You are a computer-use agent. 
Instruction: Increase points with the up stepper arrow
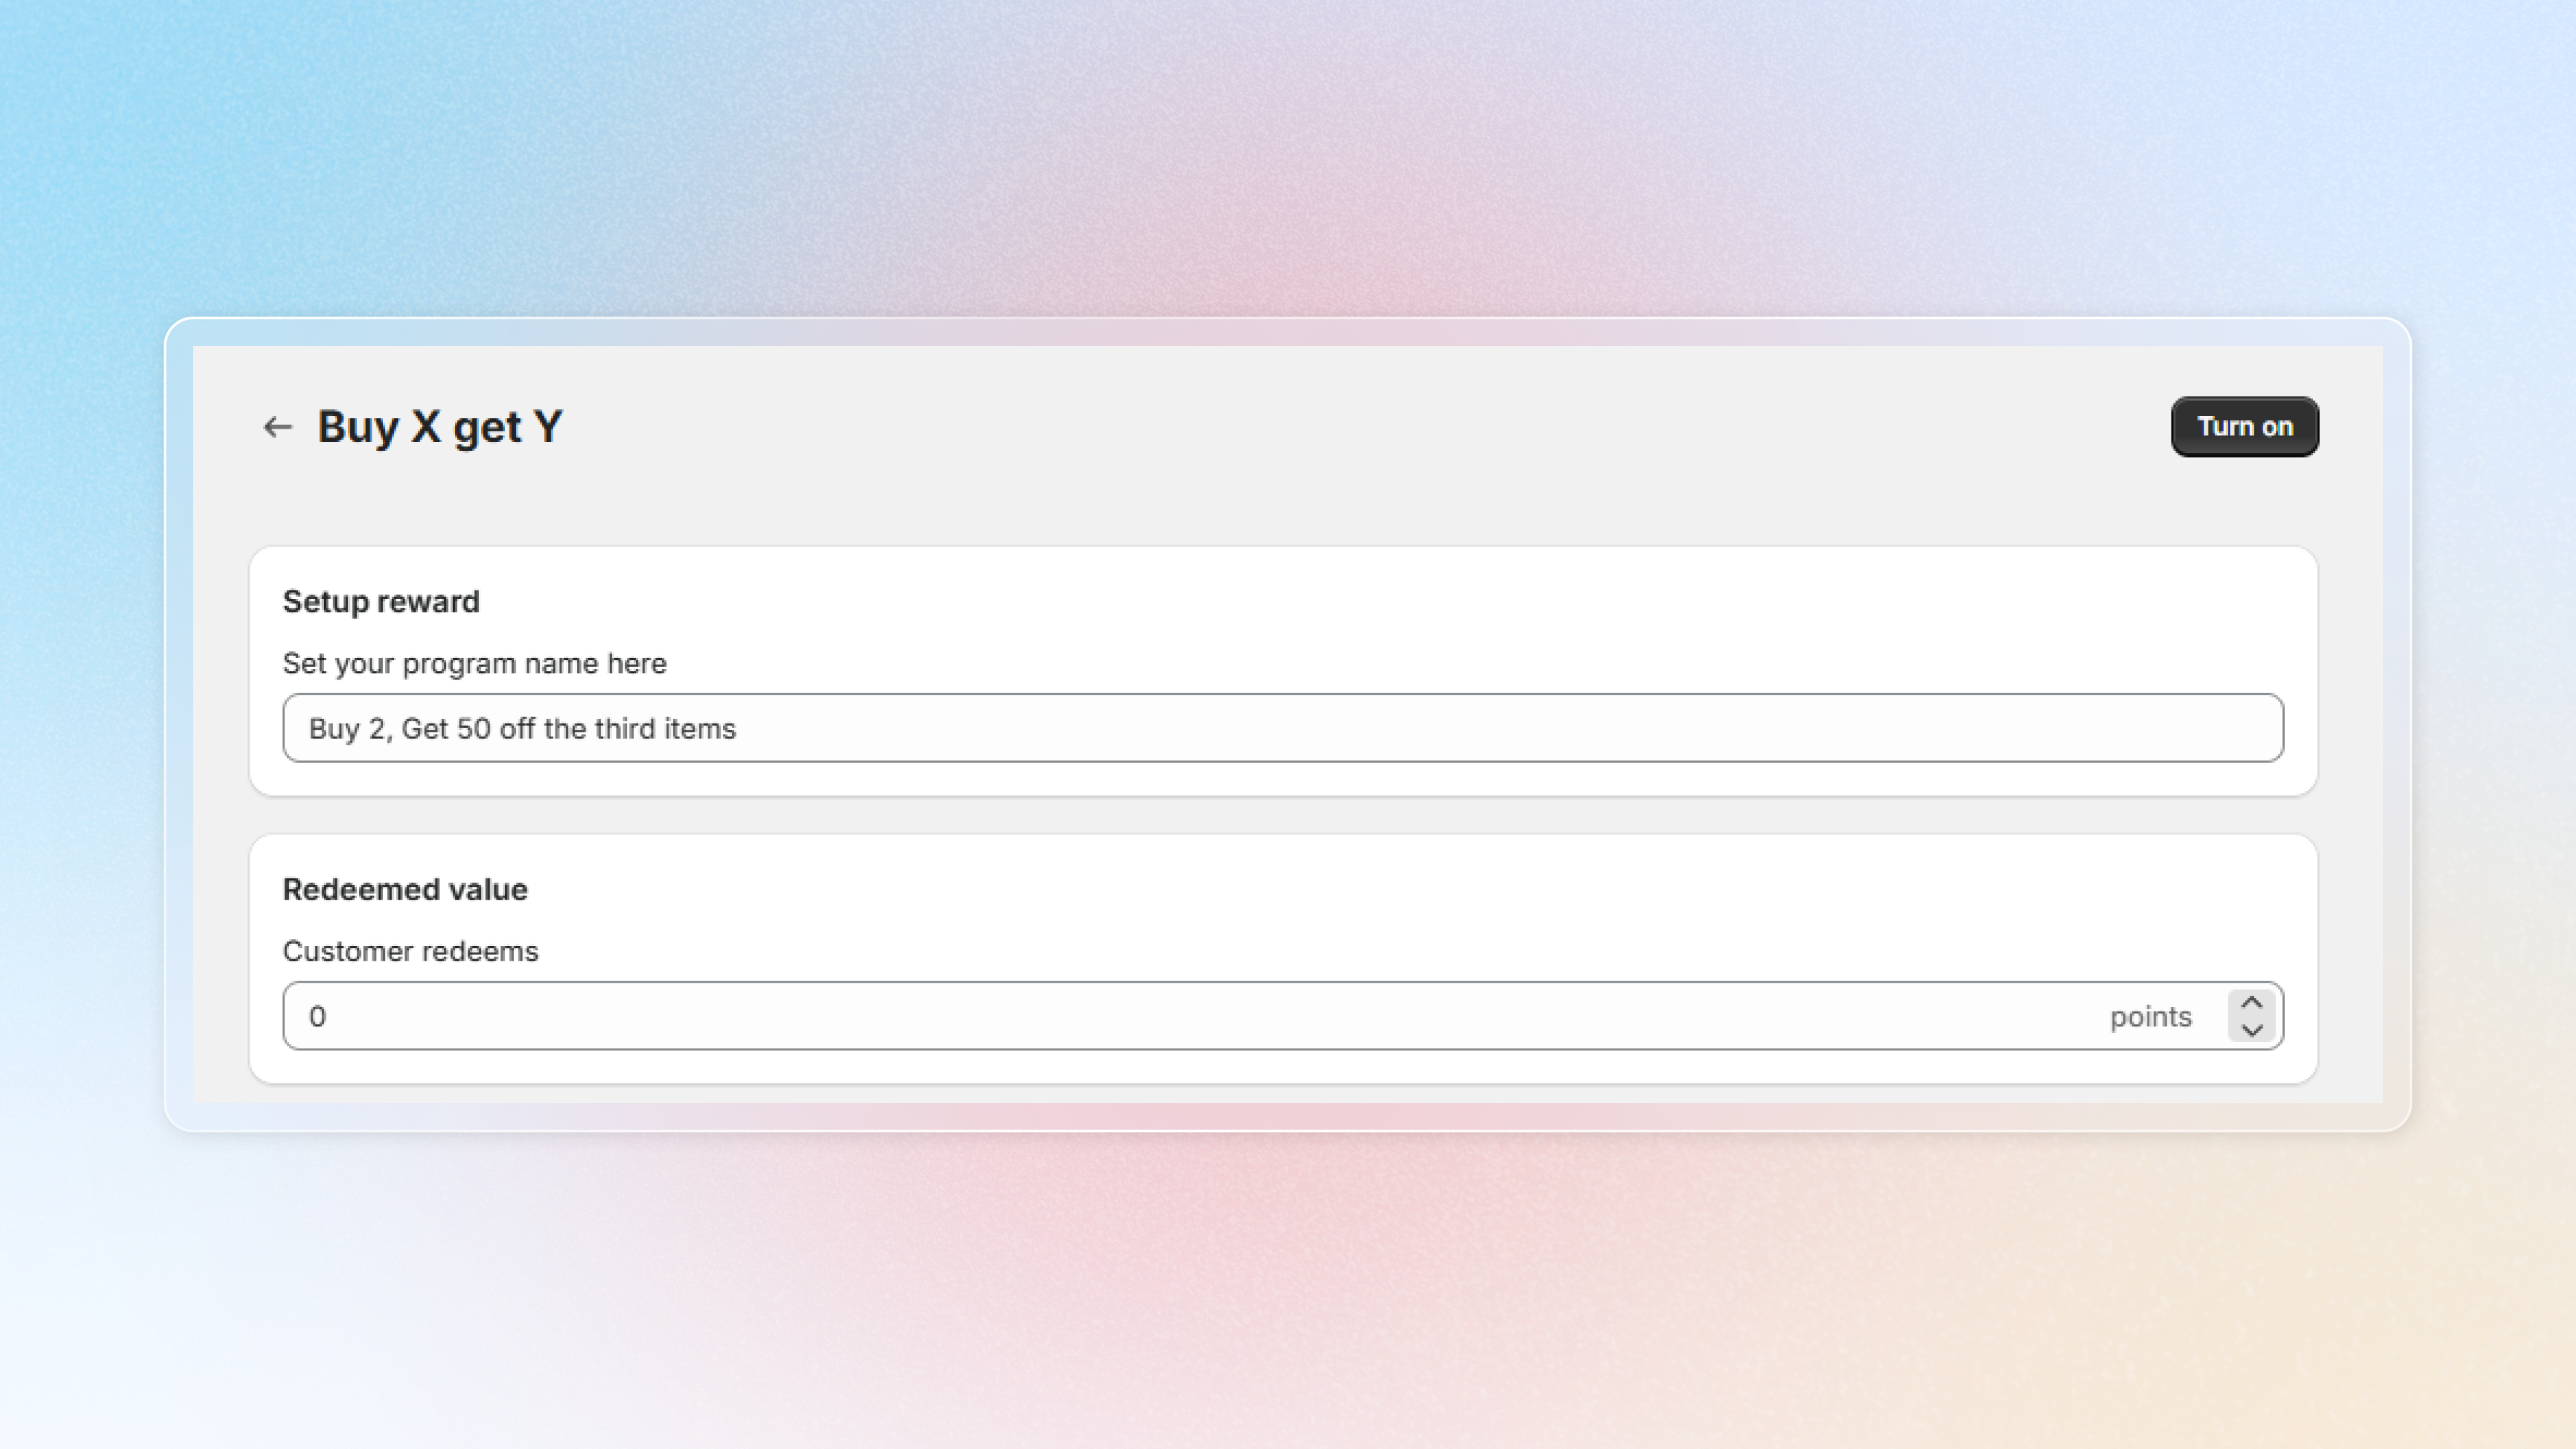(x=2251, y=1003)
